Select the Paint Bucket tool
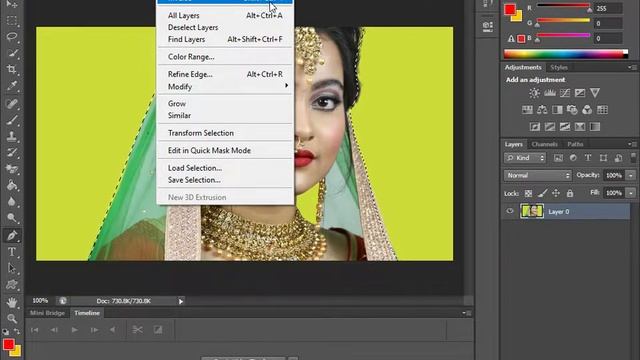Viewport: 640px width, 360px height. [x=12, y=185]
